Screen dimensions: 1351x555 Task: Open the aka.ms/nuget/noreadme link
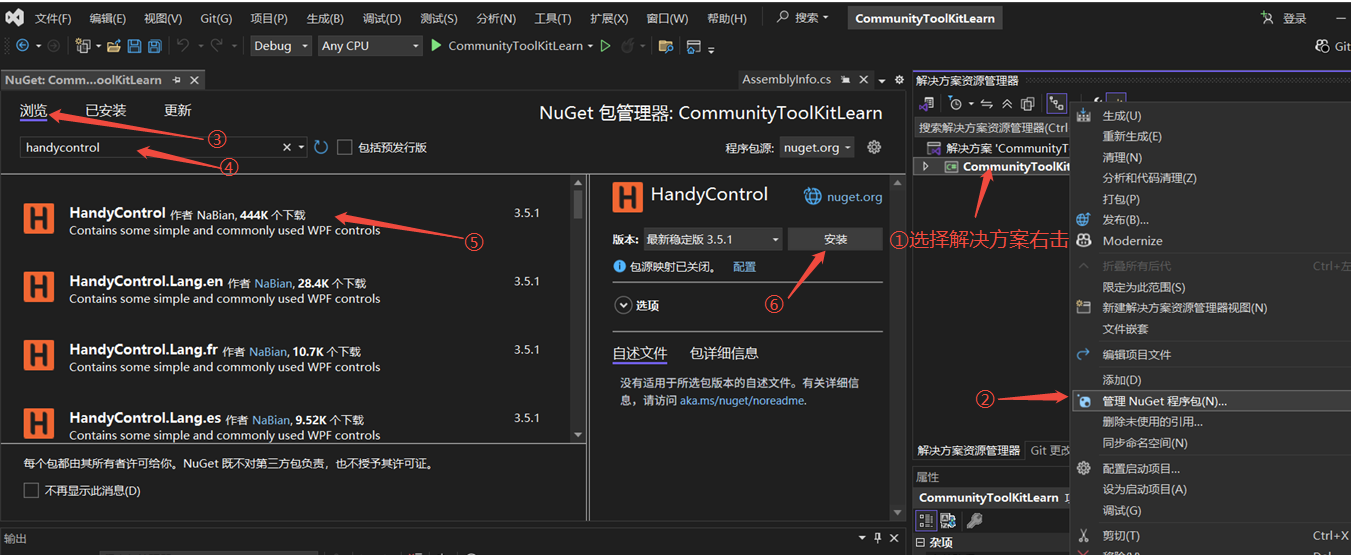click(741, 401)
